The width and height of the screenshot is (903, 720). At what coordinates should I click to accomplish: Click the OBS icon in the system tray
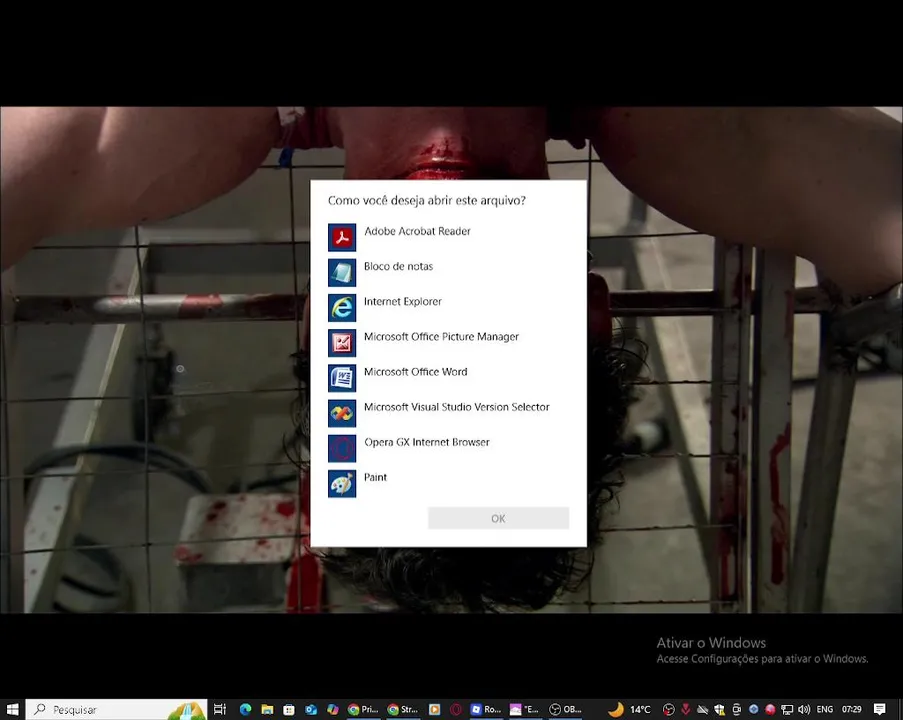tap(669, 709)
